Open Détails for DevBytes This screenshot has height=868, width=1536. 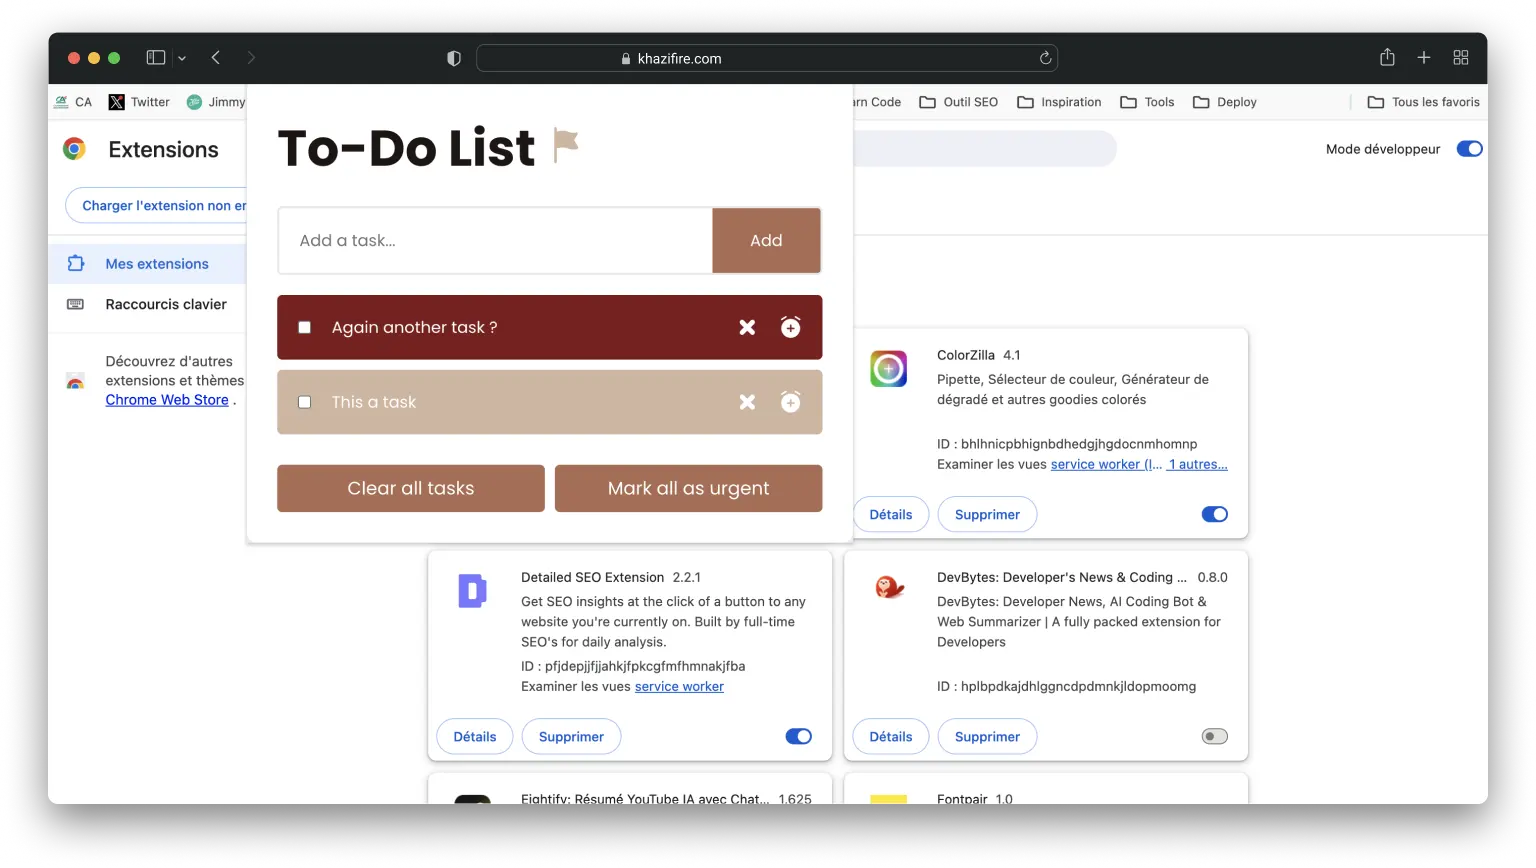tap(890, 736)
